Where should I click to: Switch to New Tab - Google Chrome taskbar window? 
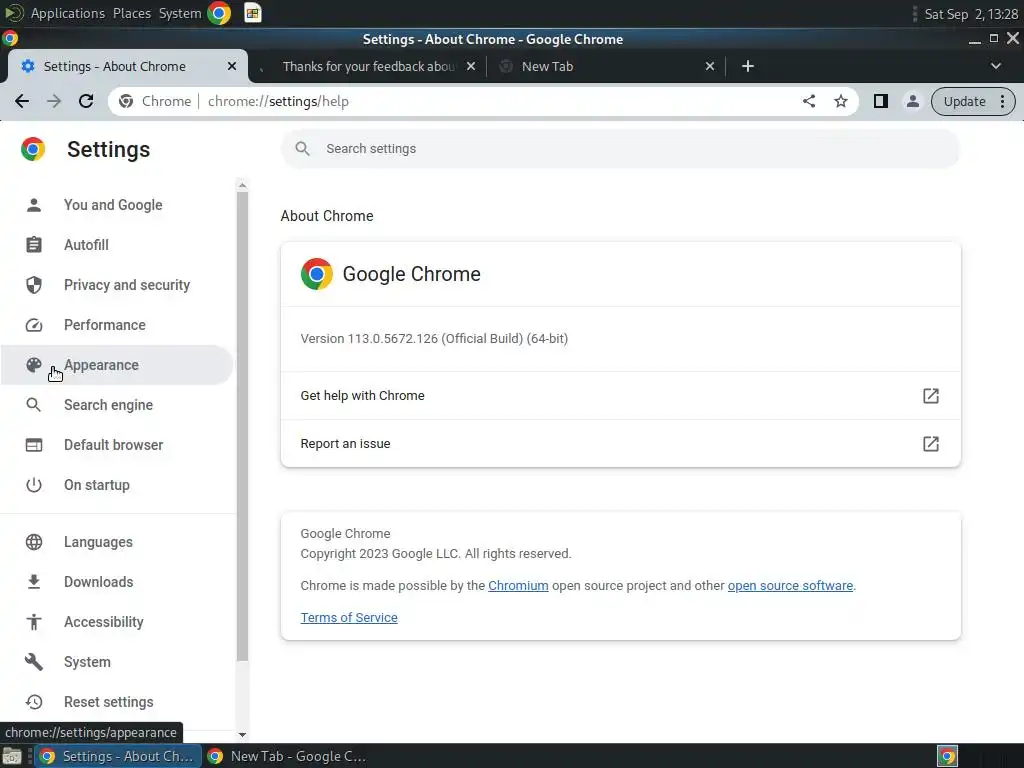pyautogui.click(x=287, y=756)
